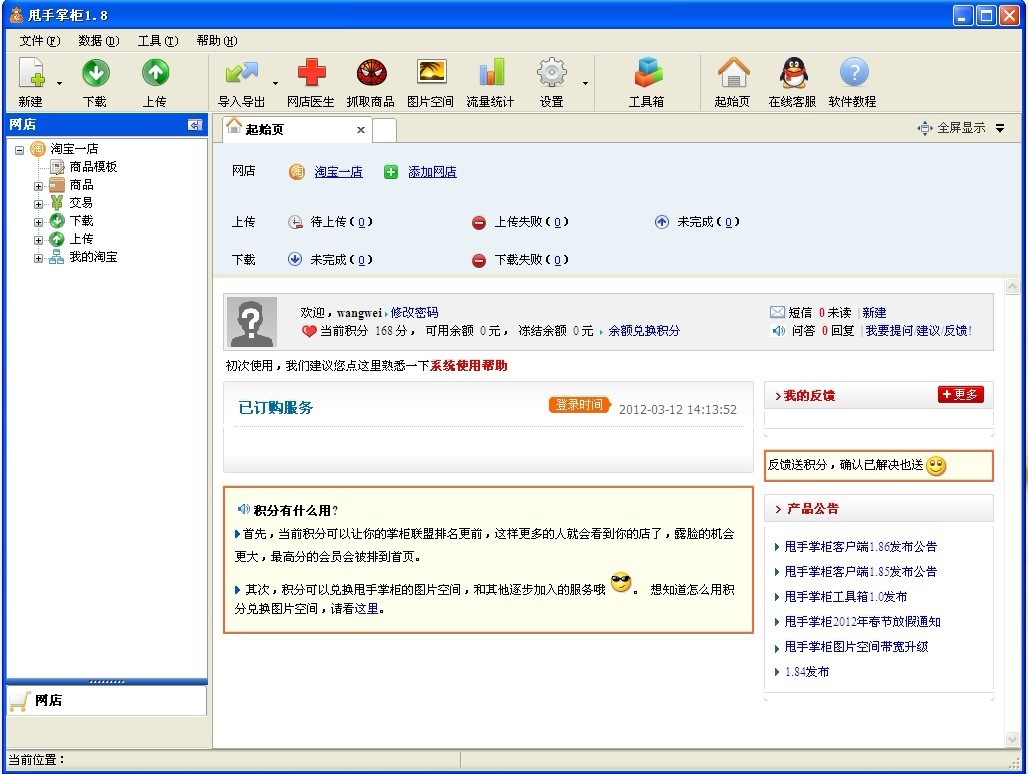Close the 起始页 tab
Image resolution: width=1028 pixels, height=774 pixels.
pyautogui.click(x=361, y=130)
